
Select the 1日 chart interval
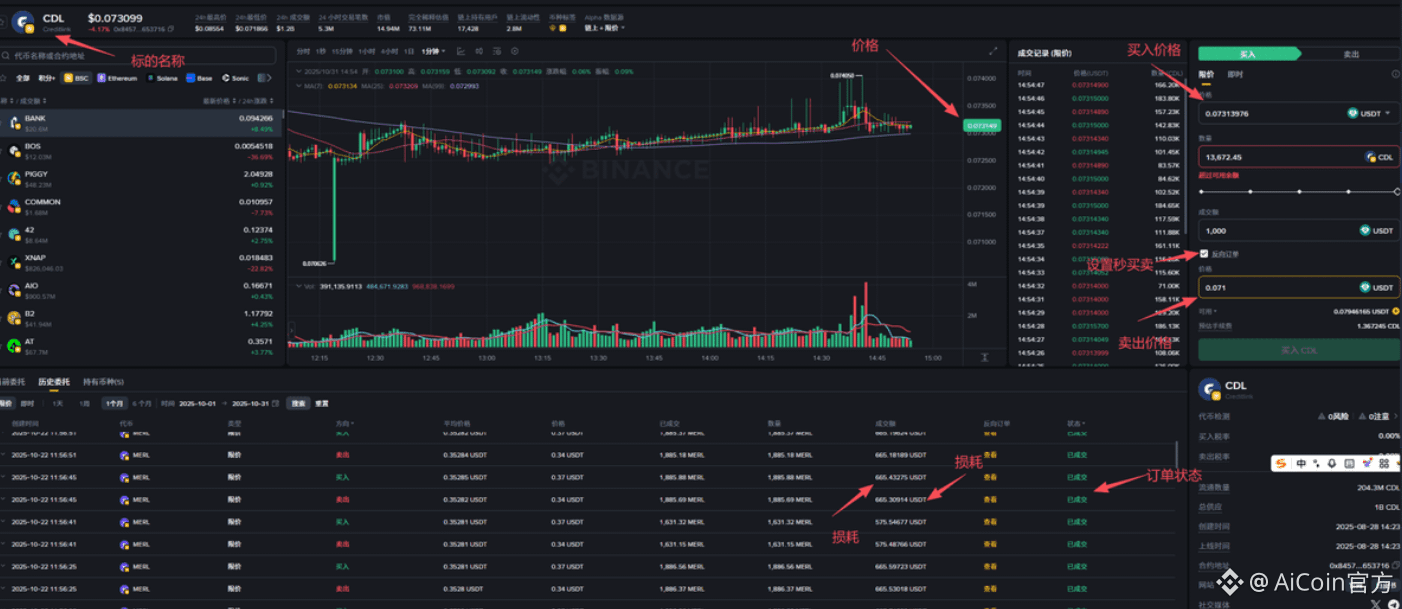[x=408, y=51]
